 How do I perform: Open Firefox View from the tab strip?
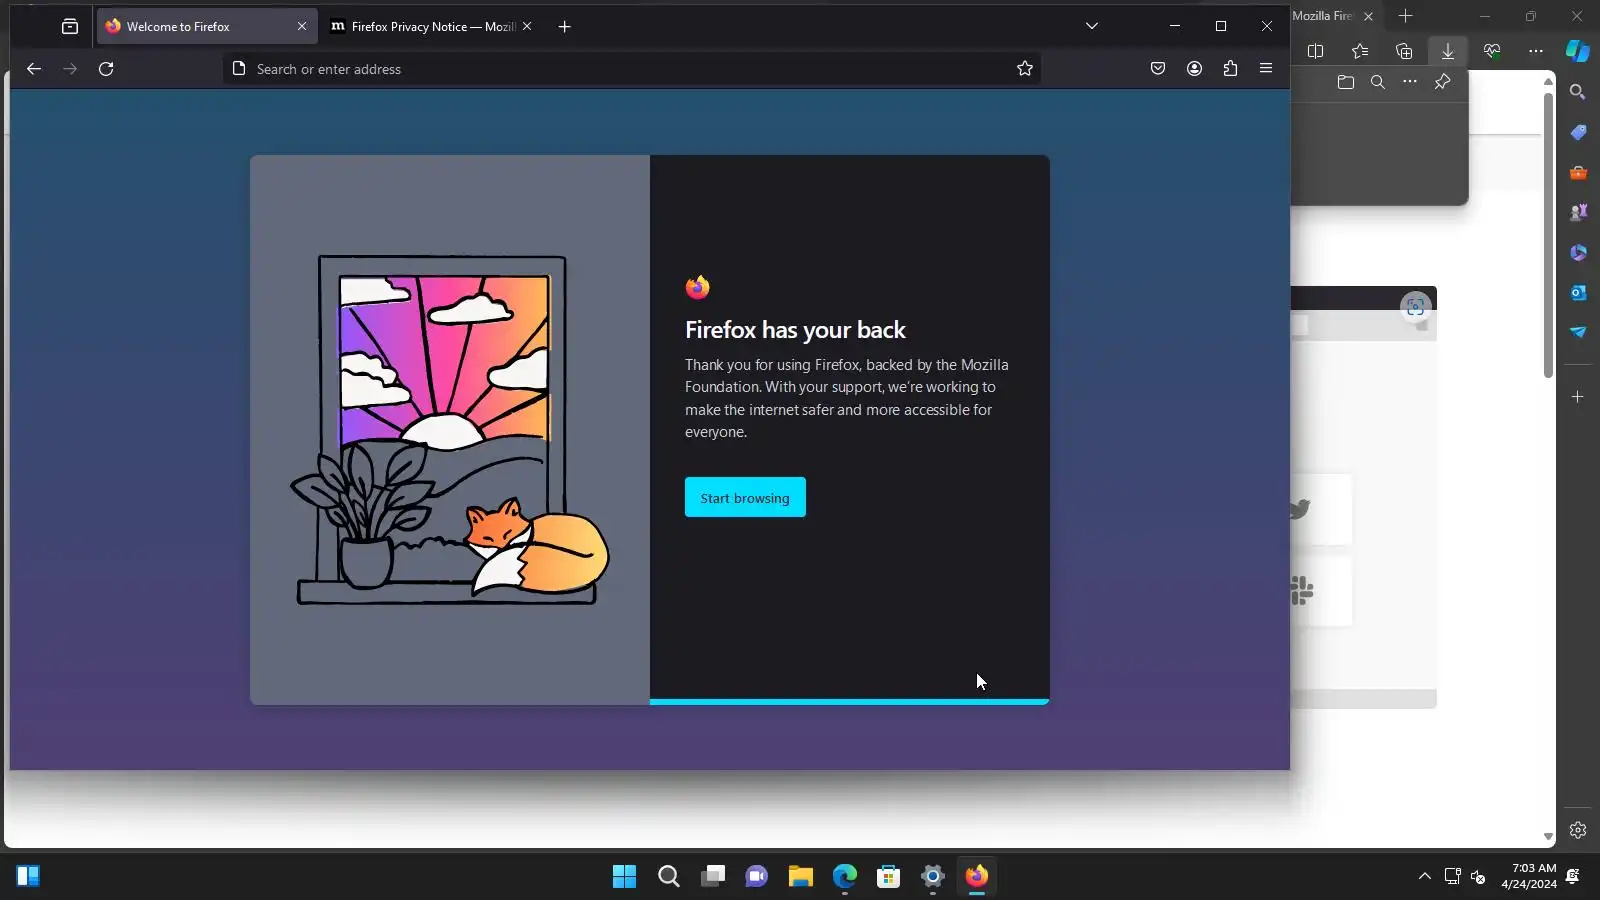tap(70, 27)
